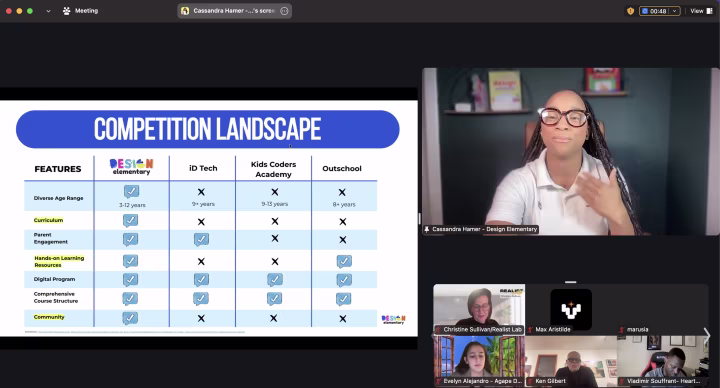The image size is (720, 388).
Task: Select Cassandra Hamer's main speaker video
Action: tap(571, 152)
